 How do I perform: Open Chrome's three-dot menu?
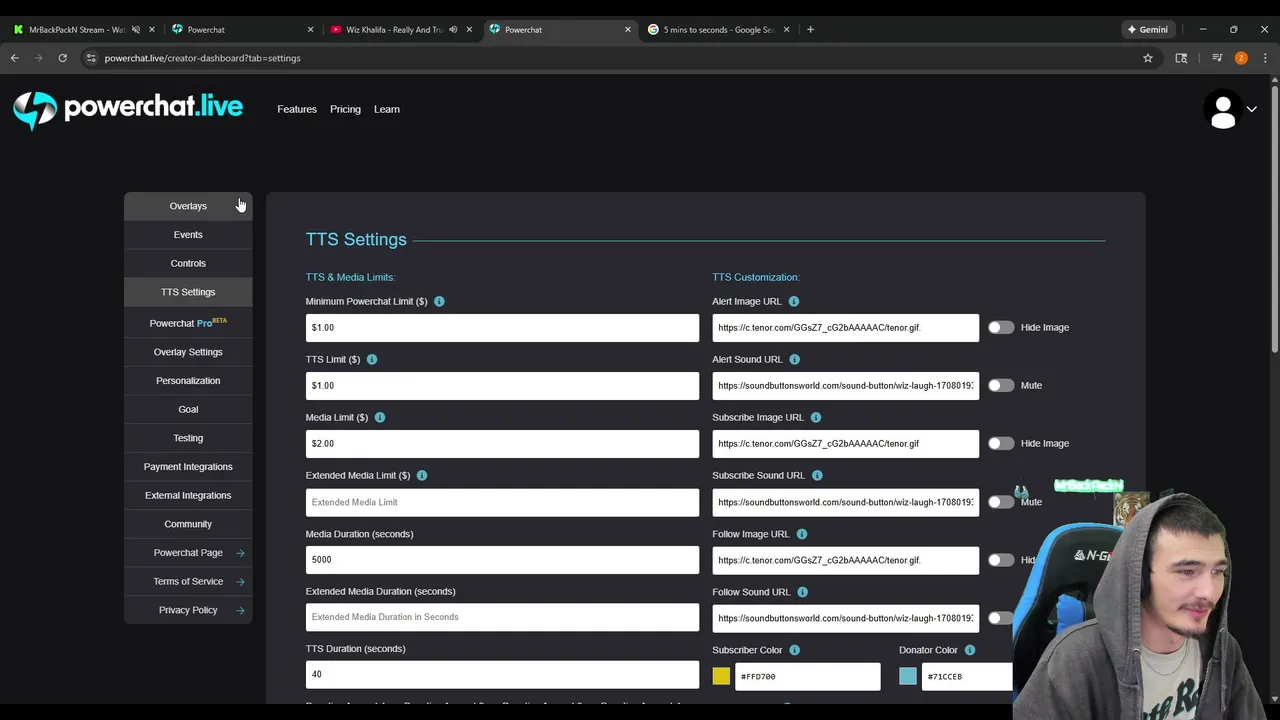pyautogui.click(x=1265, y=58)
